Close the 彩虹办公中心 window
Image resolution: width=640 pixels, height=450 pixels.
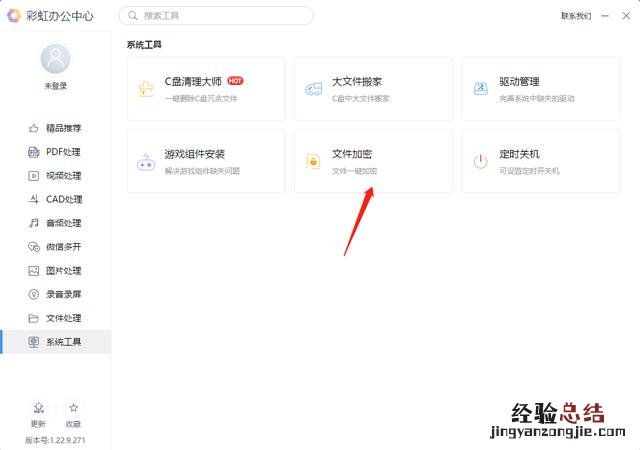pyautogui.click(x=626, y=16)
